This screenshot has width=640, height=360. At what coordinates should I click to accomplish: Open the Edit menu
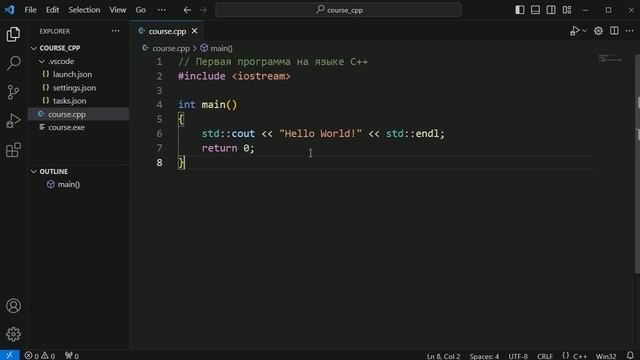click(x=52, y=10)
